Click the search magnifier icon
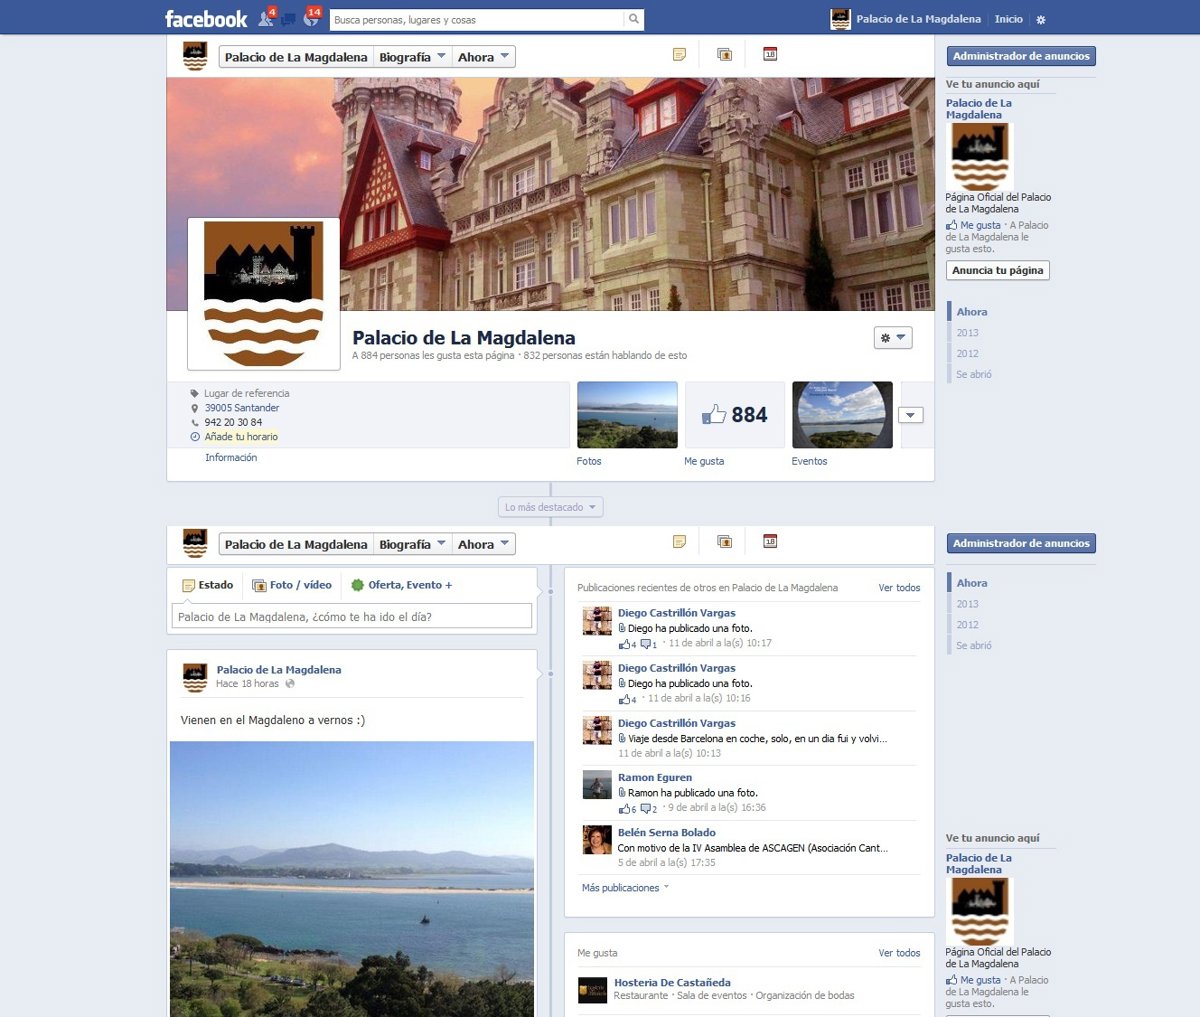 [x=633, y=19]
